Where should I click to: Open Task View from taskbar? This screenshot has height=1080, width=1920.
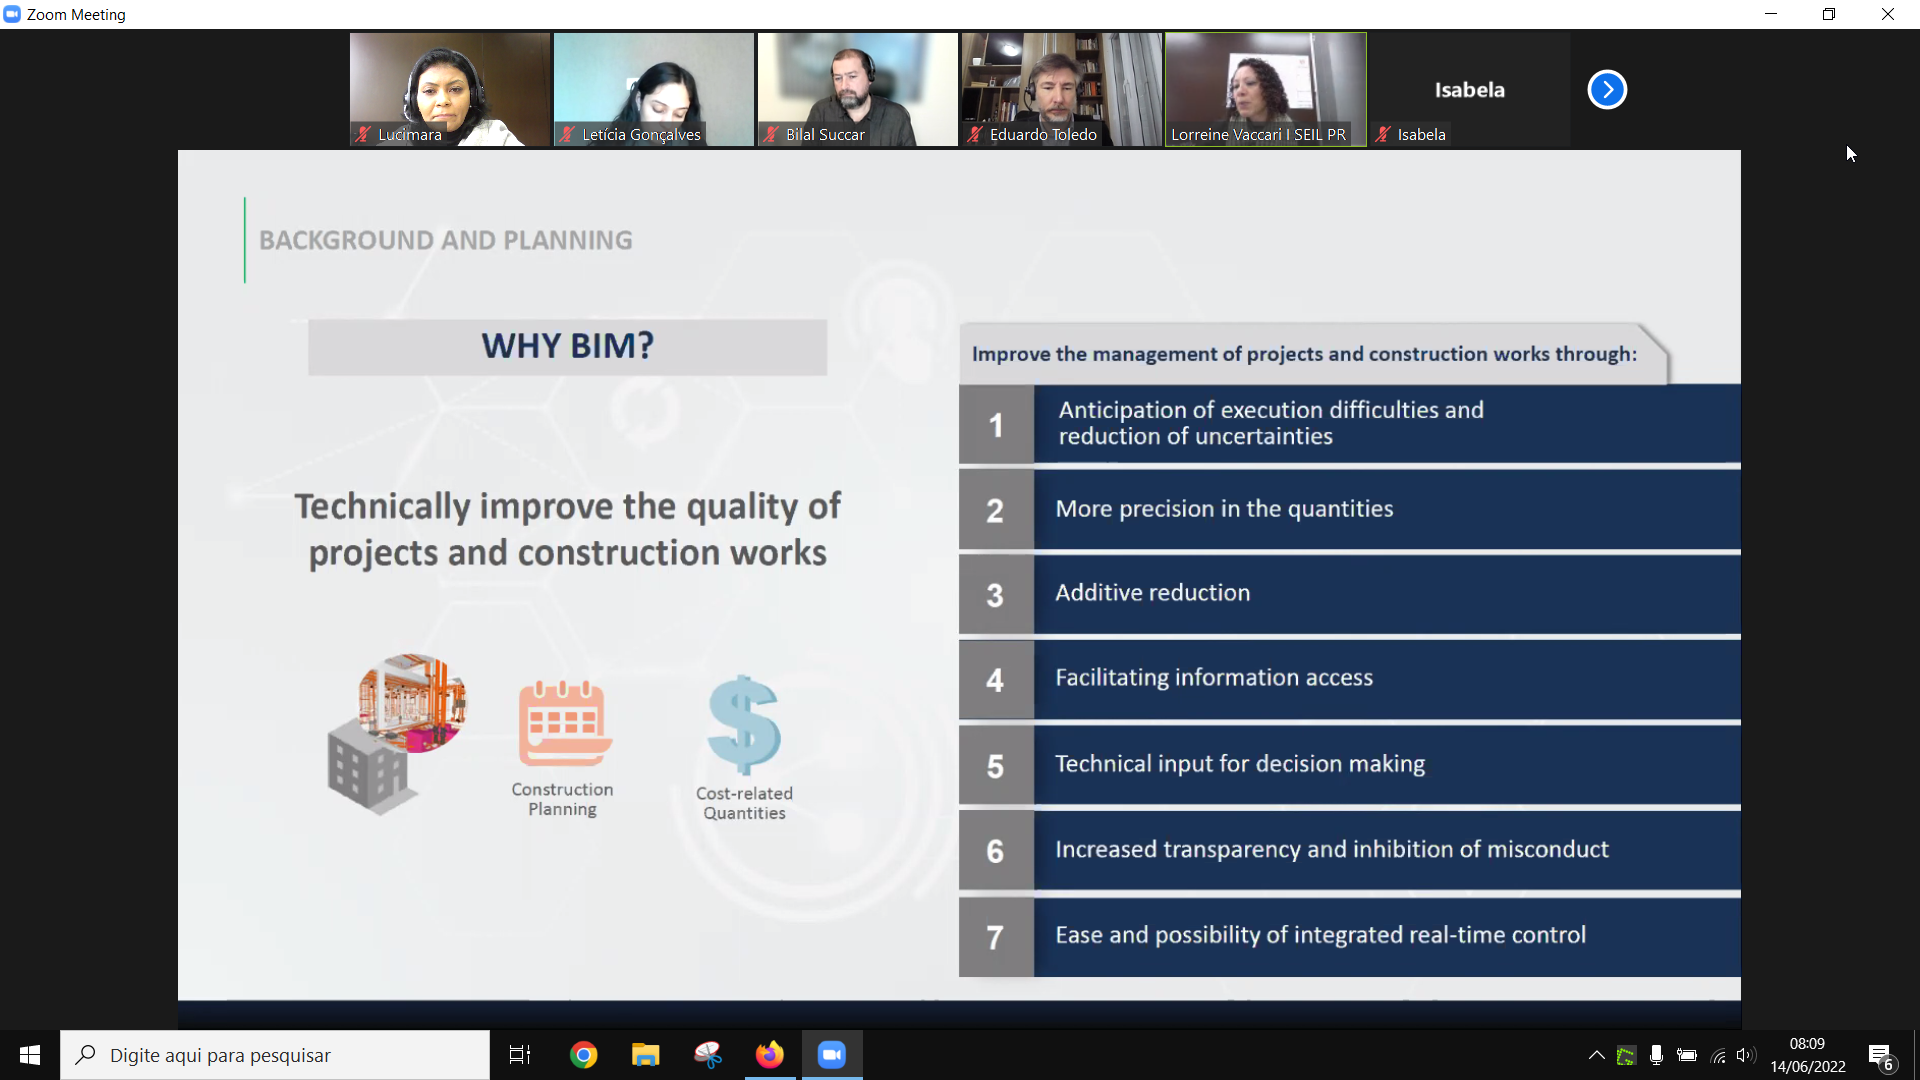(520, 1055)
